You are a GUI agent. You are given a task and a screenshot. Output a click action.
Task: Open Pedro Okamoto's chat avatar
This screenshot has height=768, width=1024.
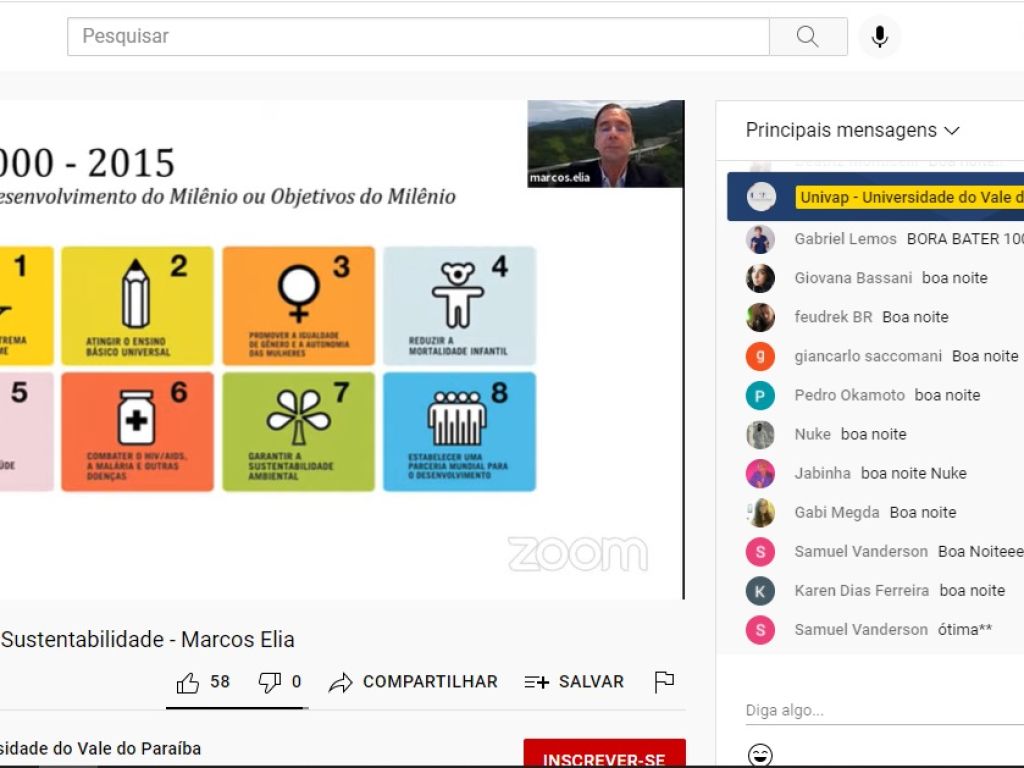[x=760, y=396]
